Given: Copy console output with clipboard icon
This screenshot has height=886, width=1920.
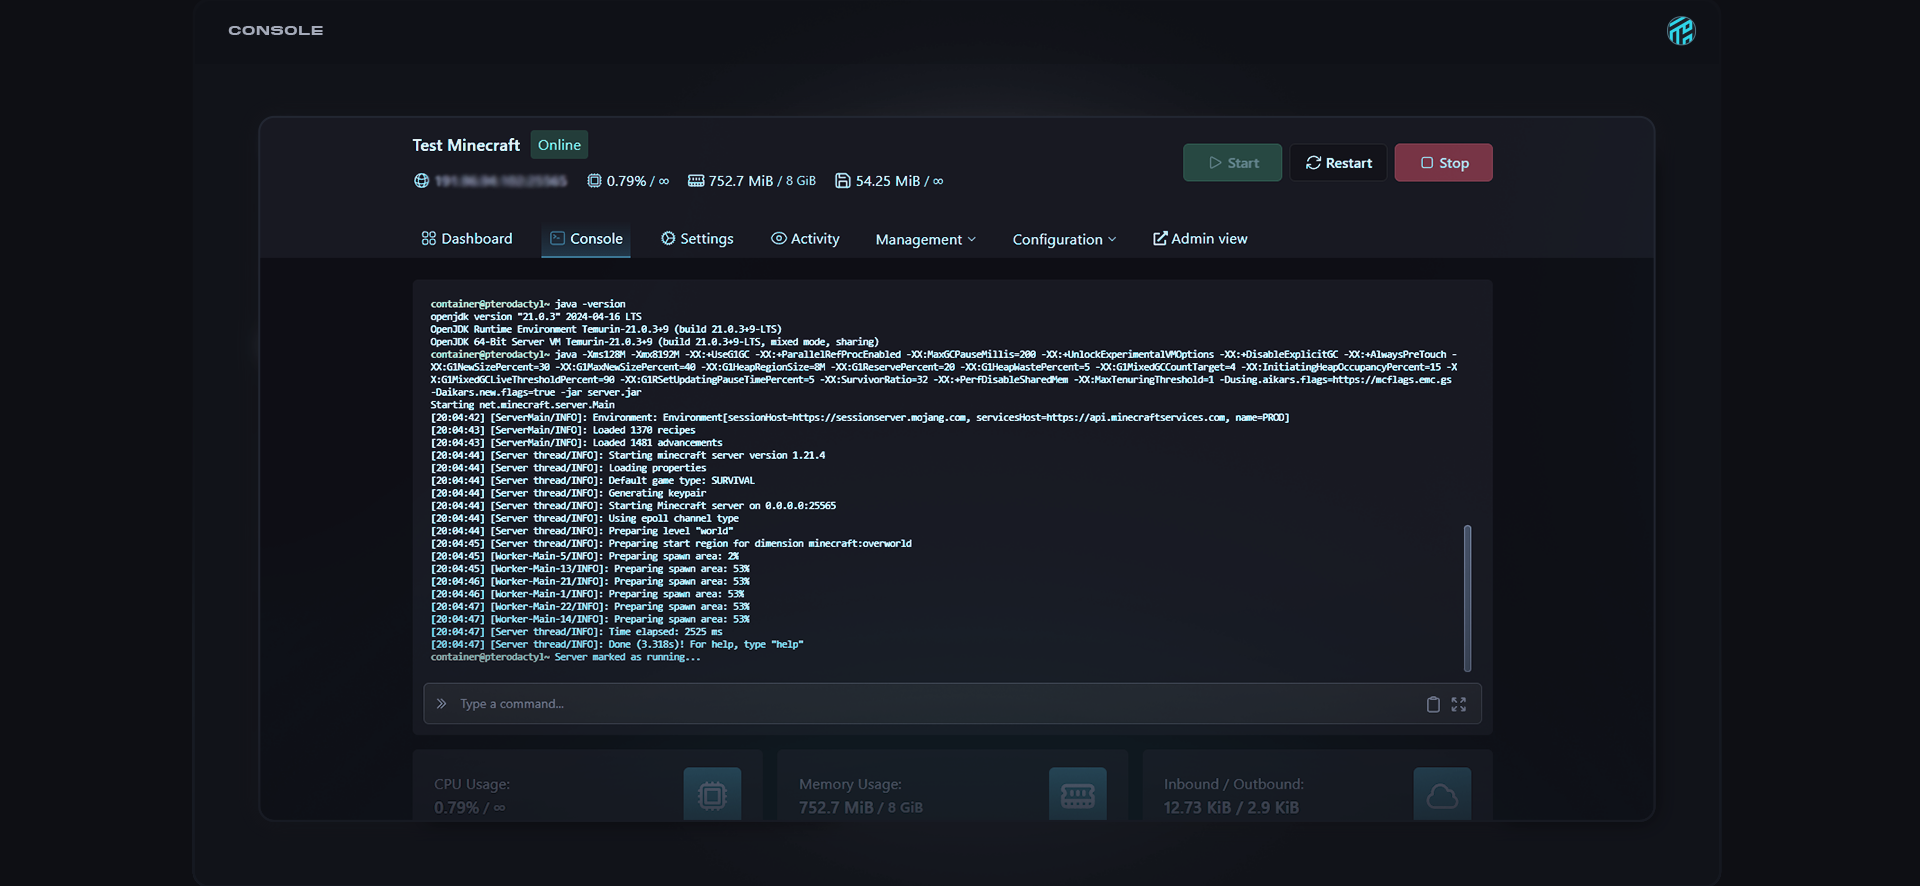Looking at the screenshot, I should (1432, 704).
